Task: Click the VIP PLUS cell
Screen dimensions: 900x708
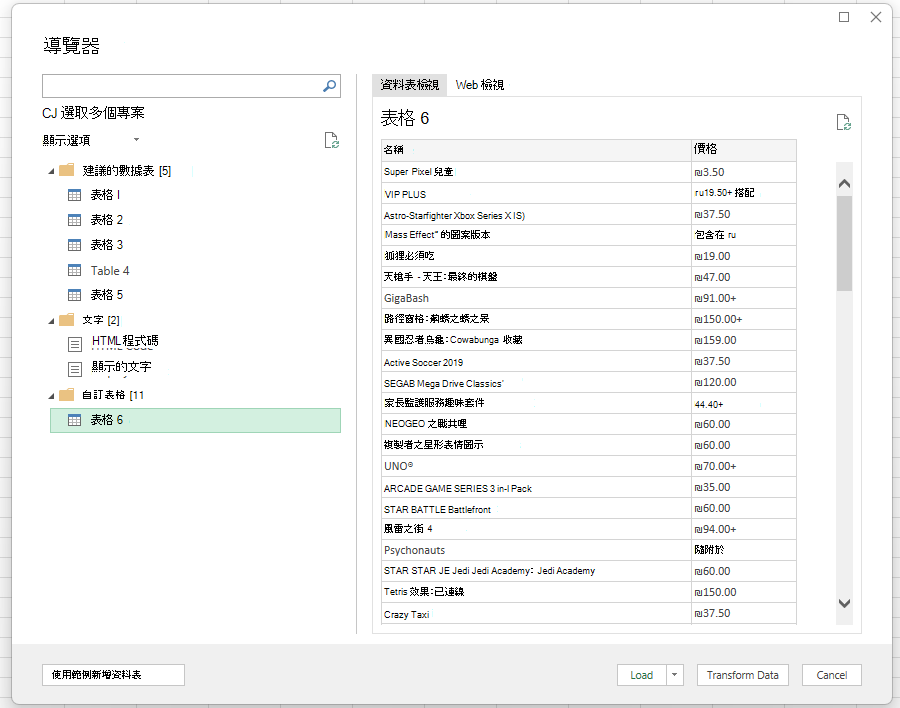Action: pos(536,194)
